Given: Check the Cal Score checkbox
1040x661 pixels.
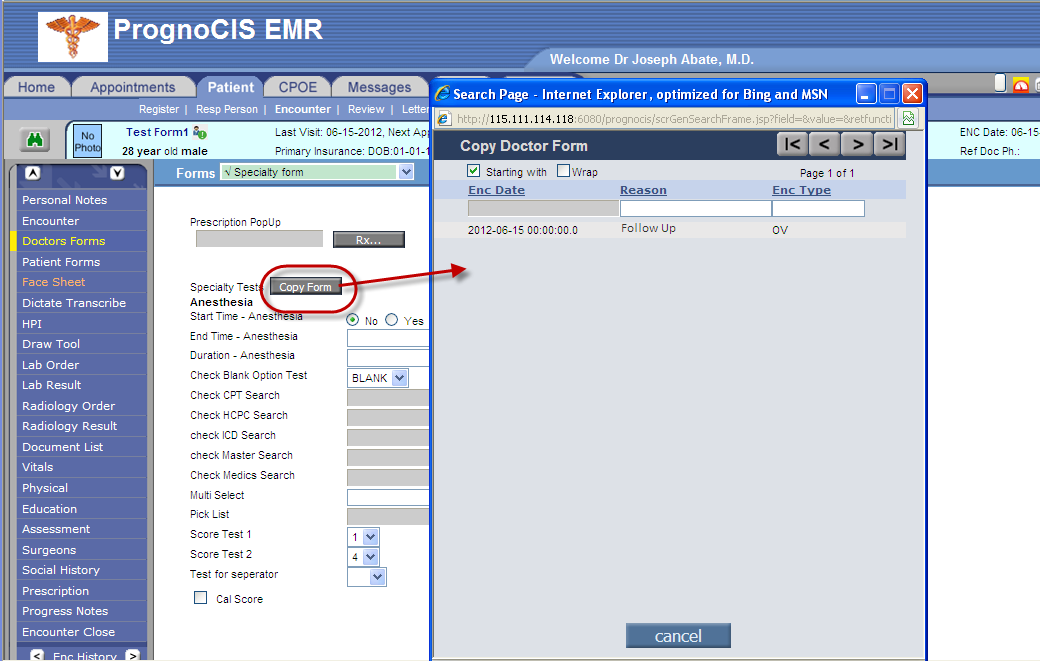Looking at the screenshot, I should click(200, 597).
